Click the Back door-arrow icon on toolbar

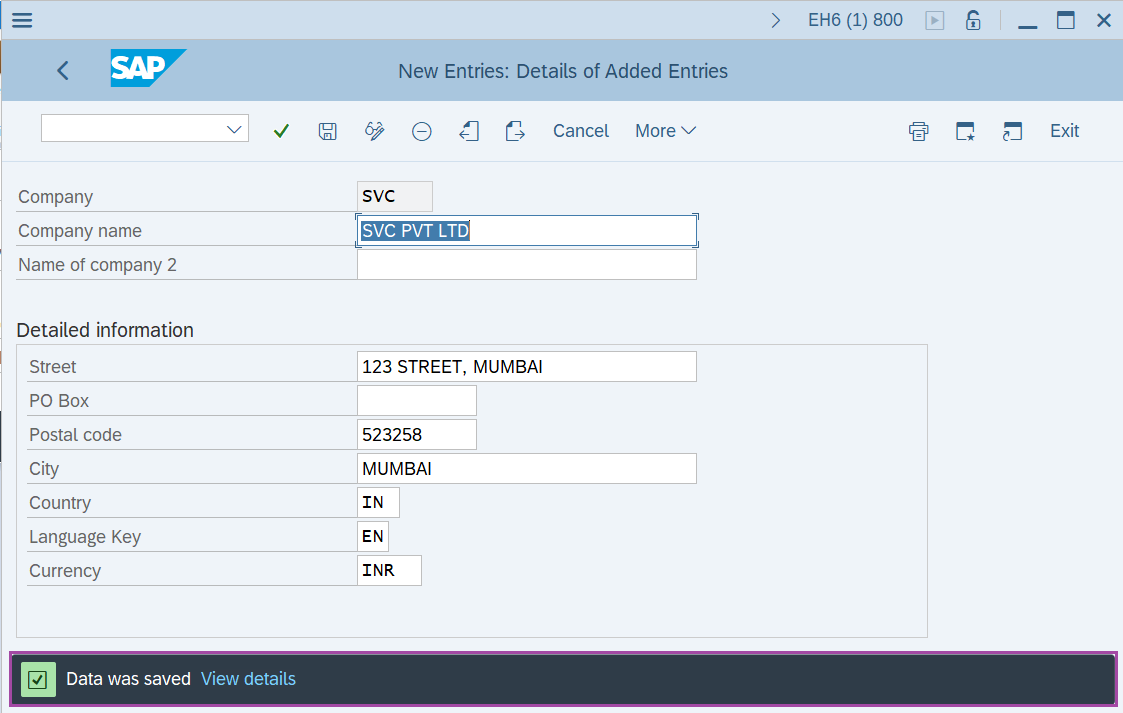coord(469,130)
